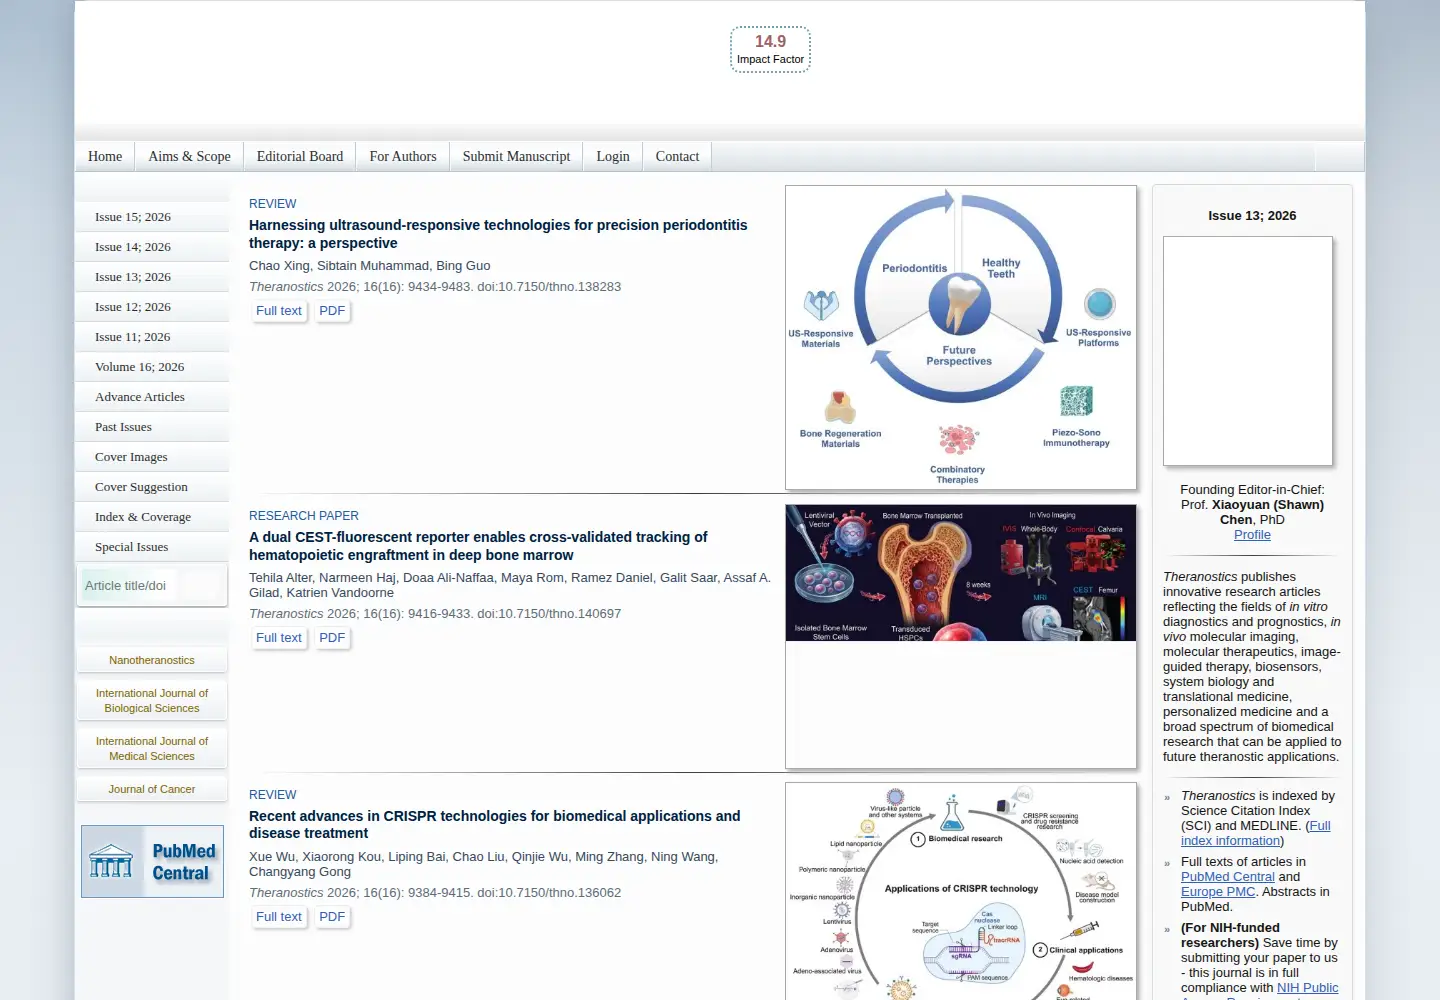Enlarge the CRISPR applications graphical abstract
The image size is (1440, 1000).
tap(961, 892)
